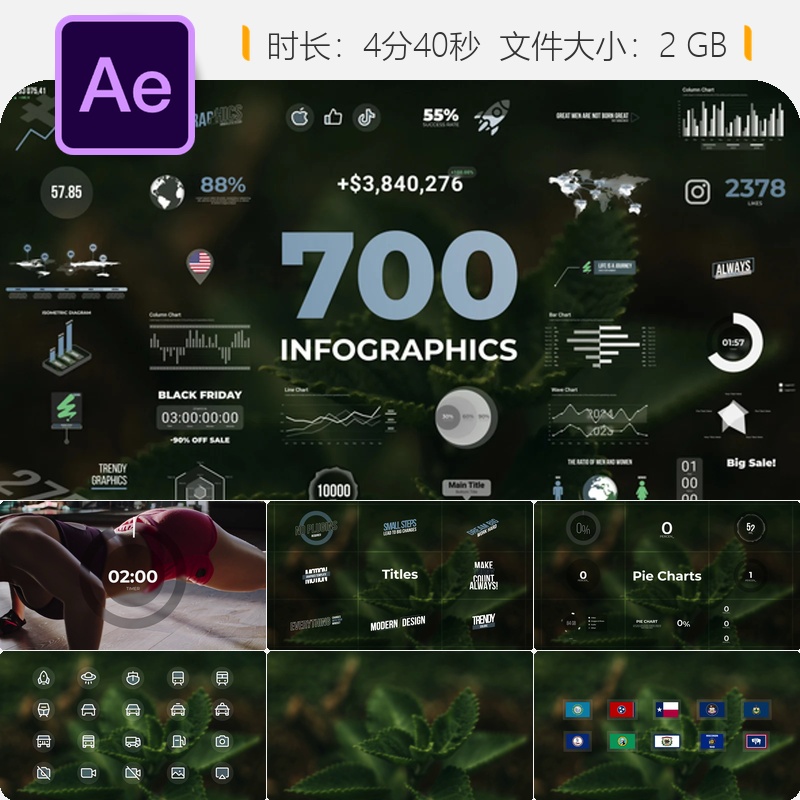Switch to the Pie Charts panel
Viewport: 800px width, 800px height.
click(x=667, y=575)
